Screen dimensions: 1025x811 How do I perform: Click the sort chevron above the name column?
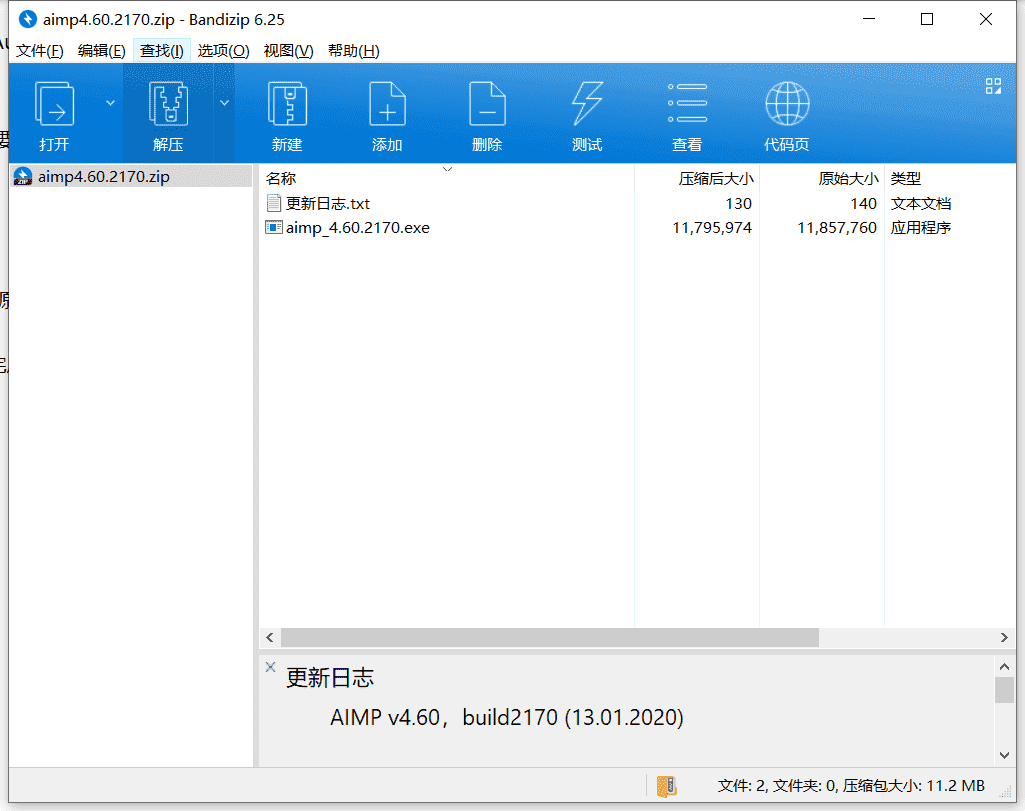click(448, 169)
